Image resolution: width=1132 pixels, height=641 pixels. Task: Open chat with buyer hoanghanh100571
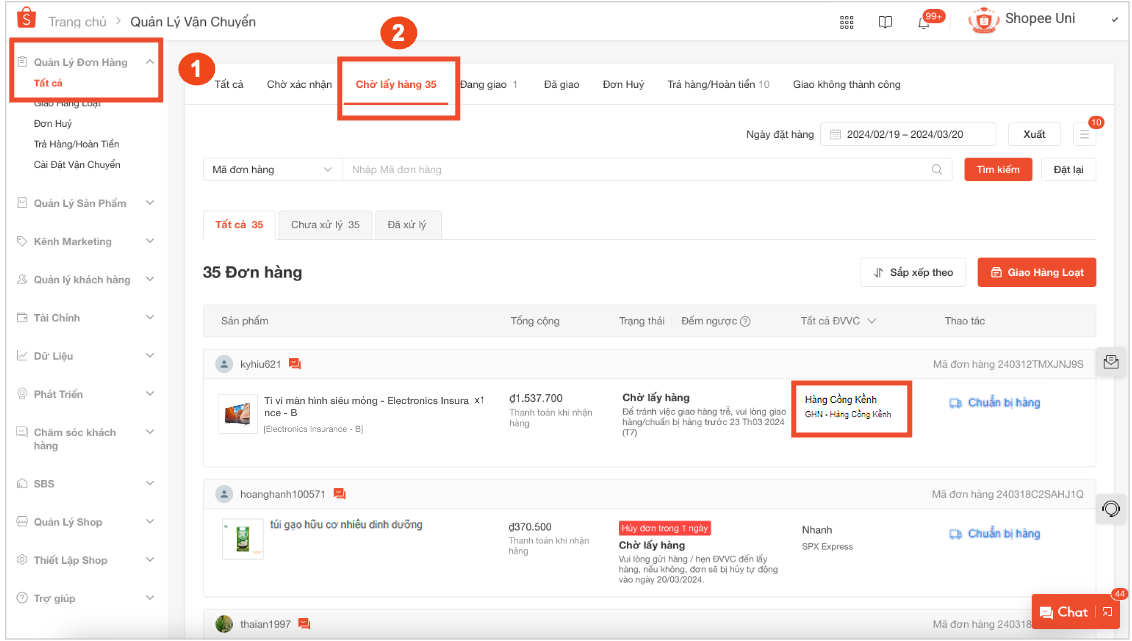[x=340, y=494]
